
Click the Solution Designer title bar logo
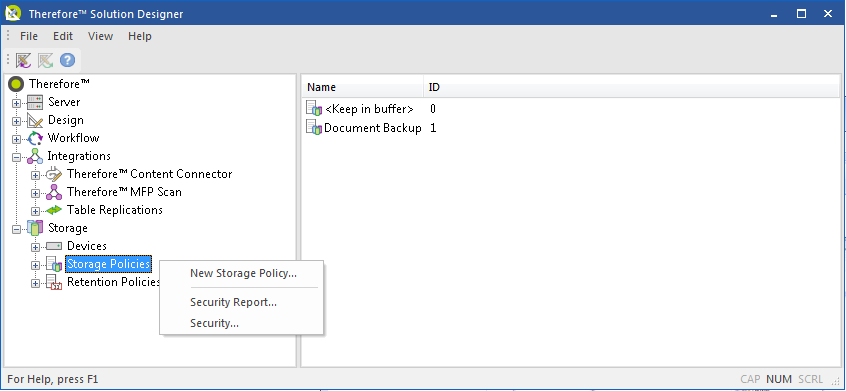[x=12, y=13]
